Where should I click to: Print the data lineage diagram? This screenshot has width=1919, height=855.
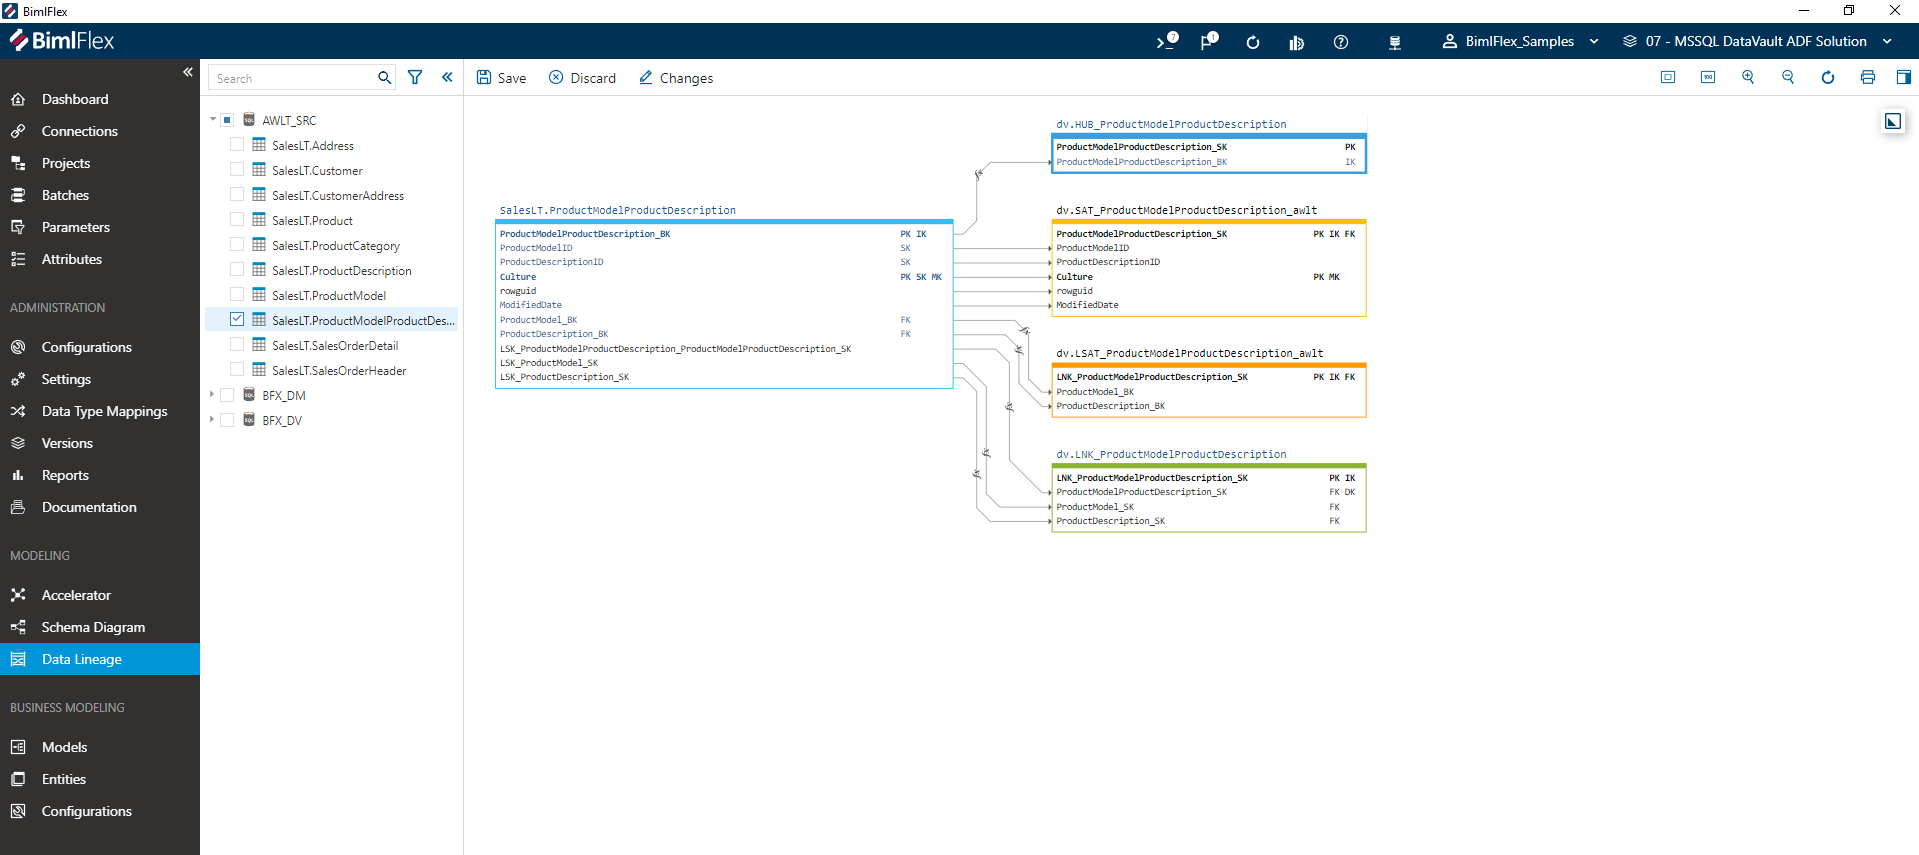pos(1868,77)
